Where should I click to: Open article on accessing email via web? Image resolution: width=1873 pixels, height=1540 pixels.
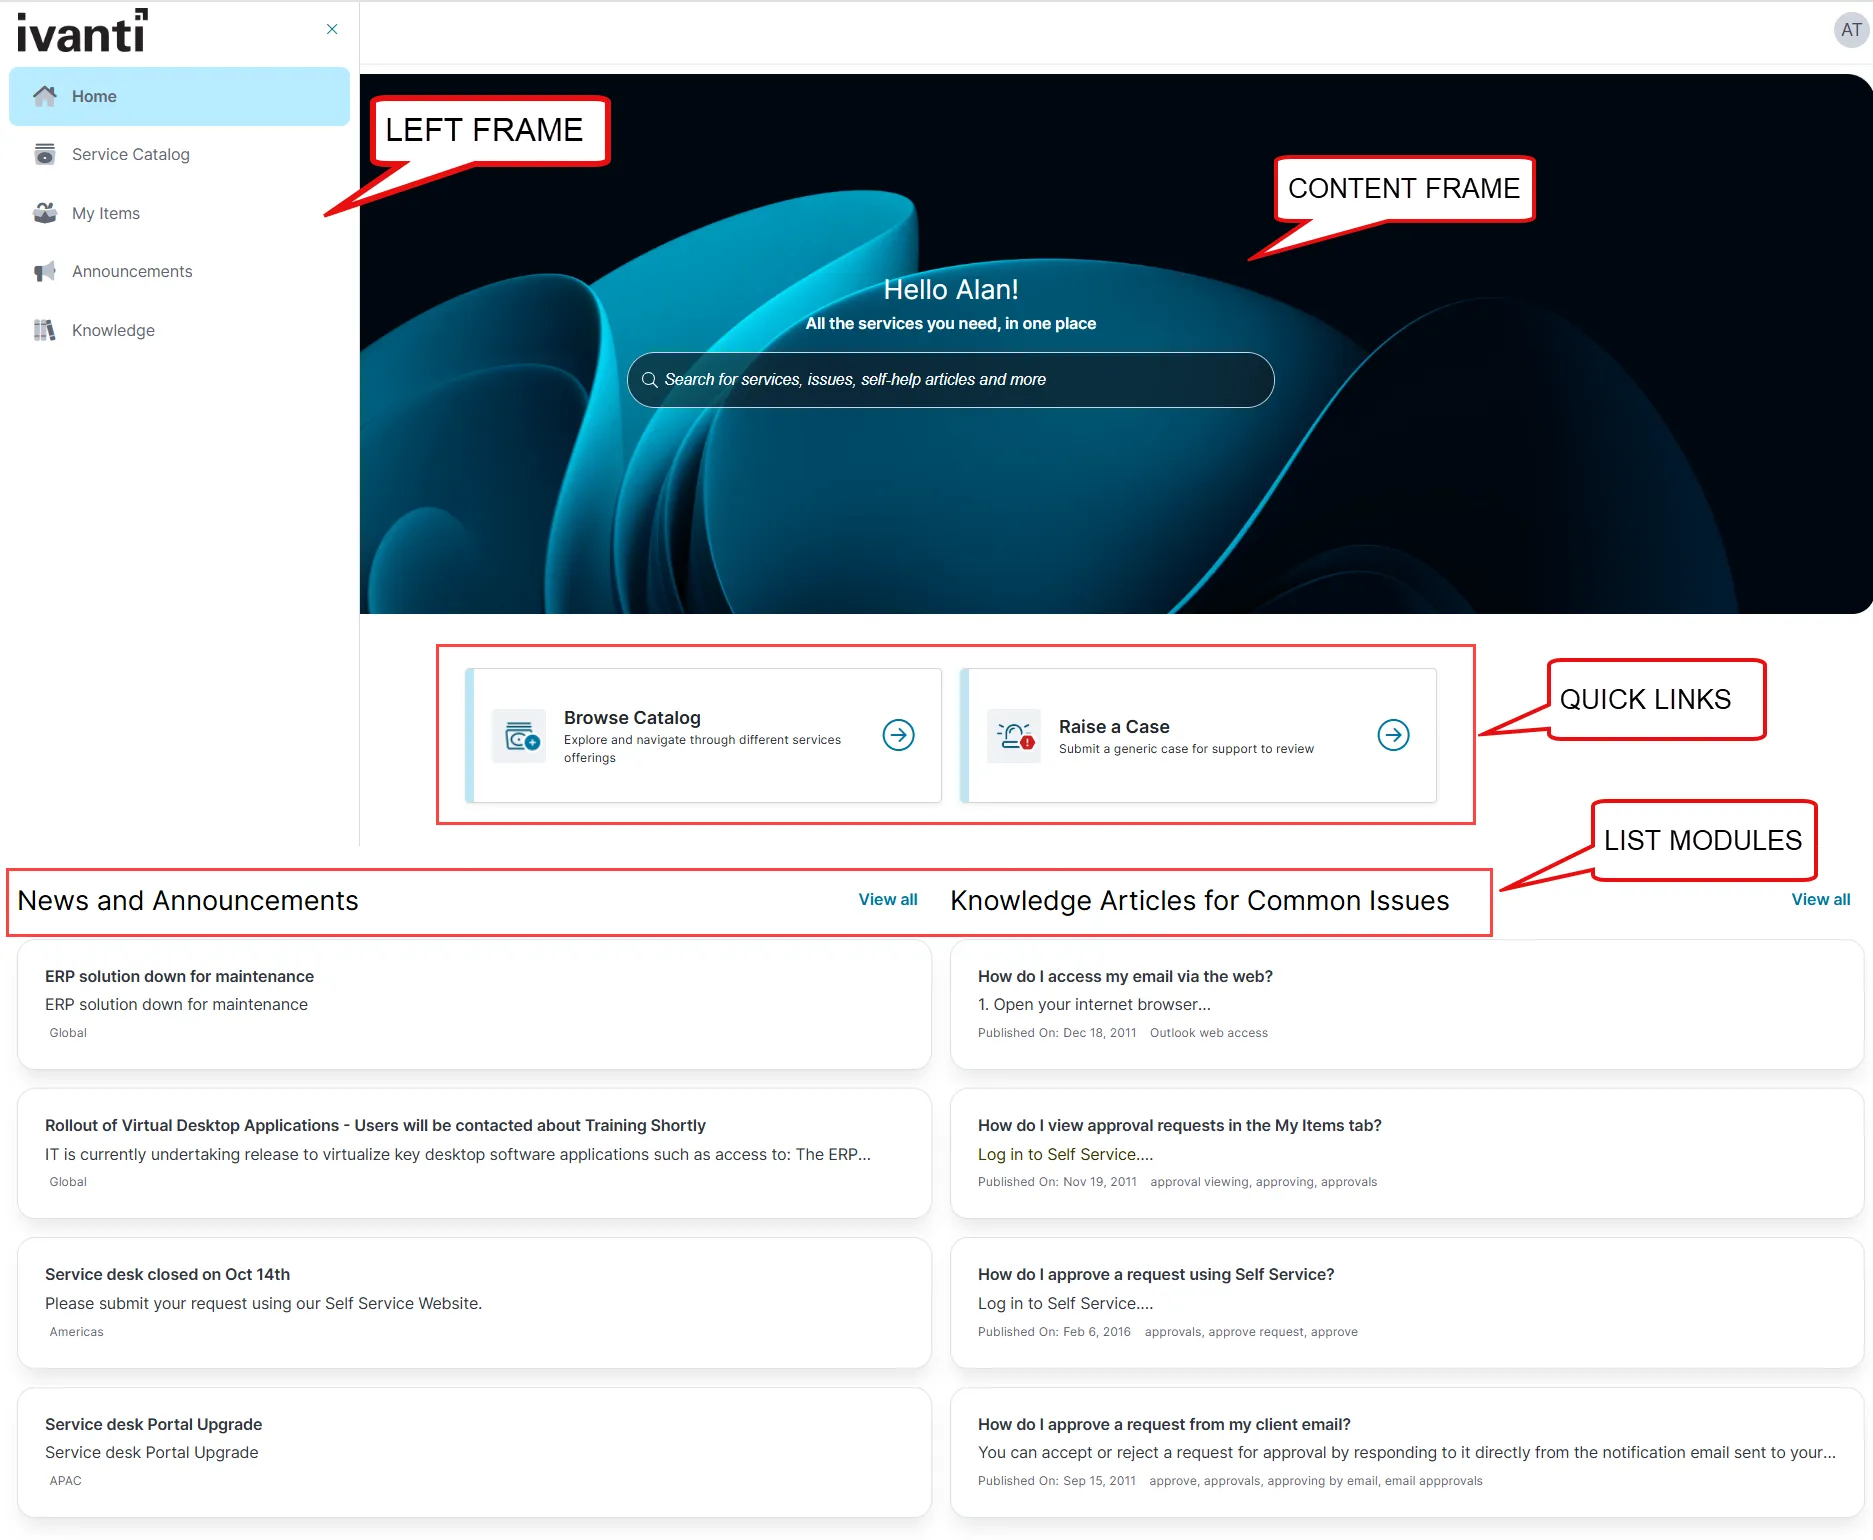coord(1406,1004)
